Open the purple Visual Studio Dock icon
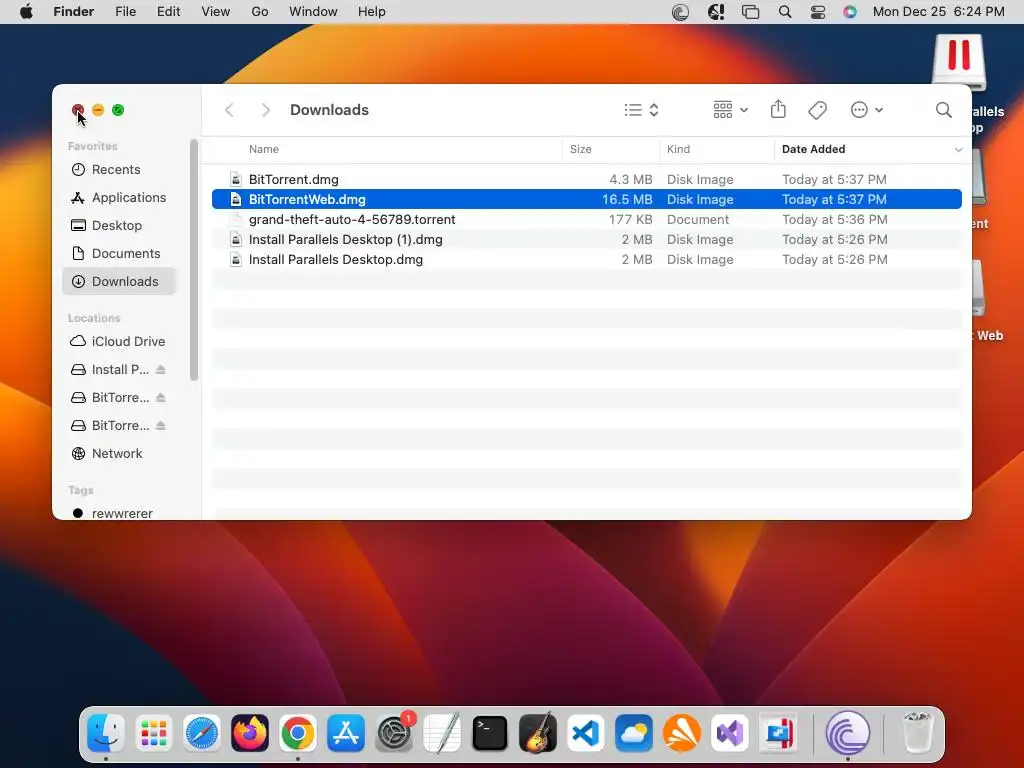 coord(730,733)
